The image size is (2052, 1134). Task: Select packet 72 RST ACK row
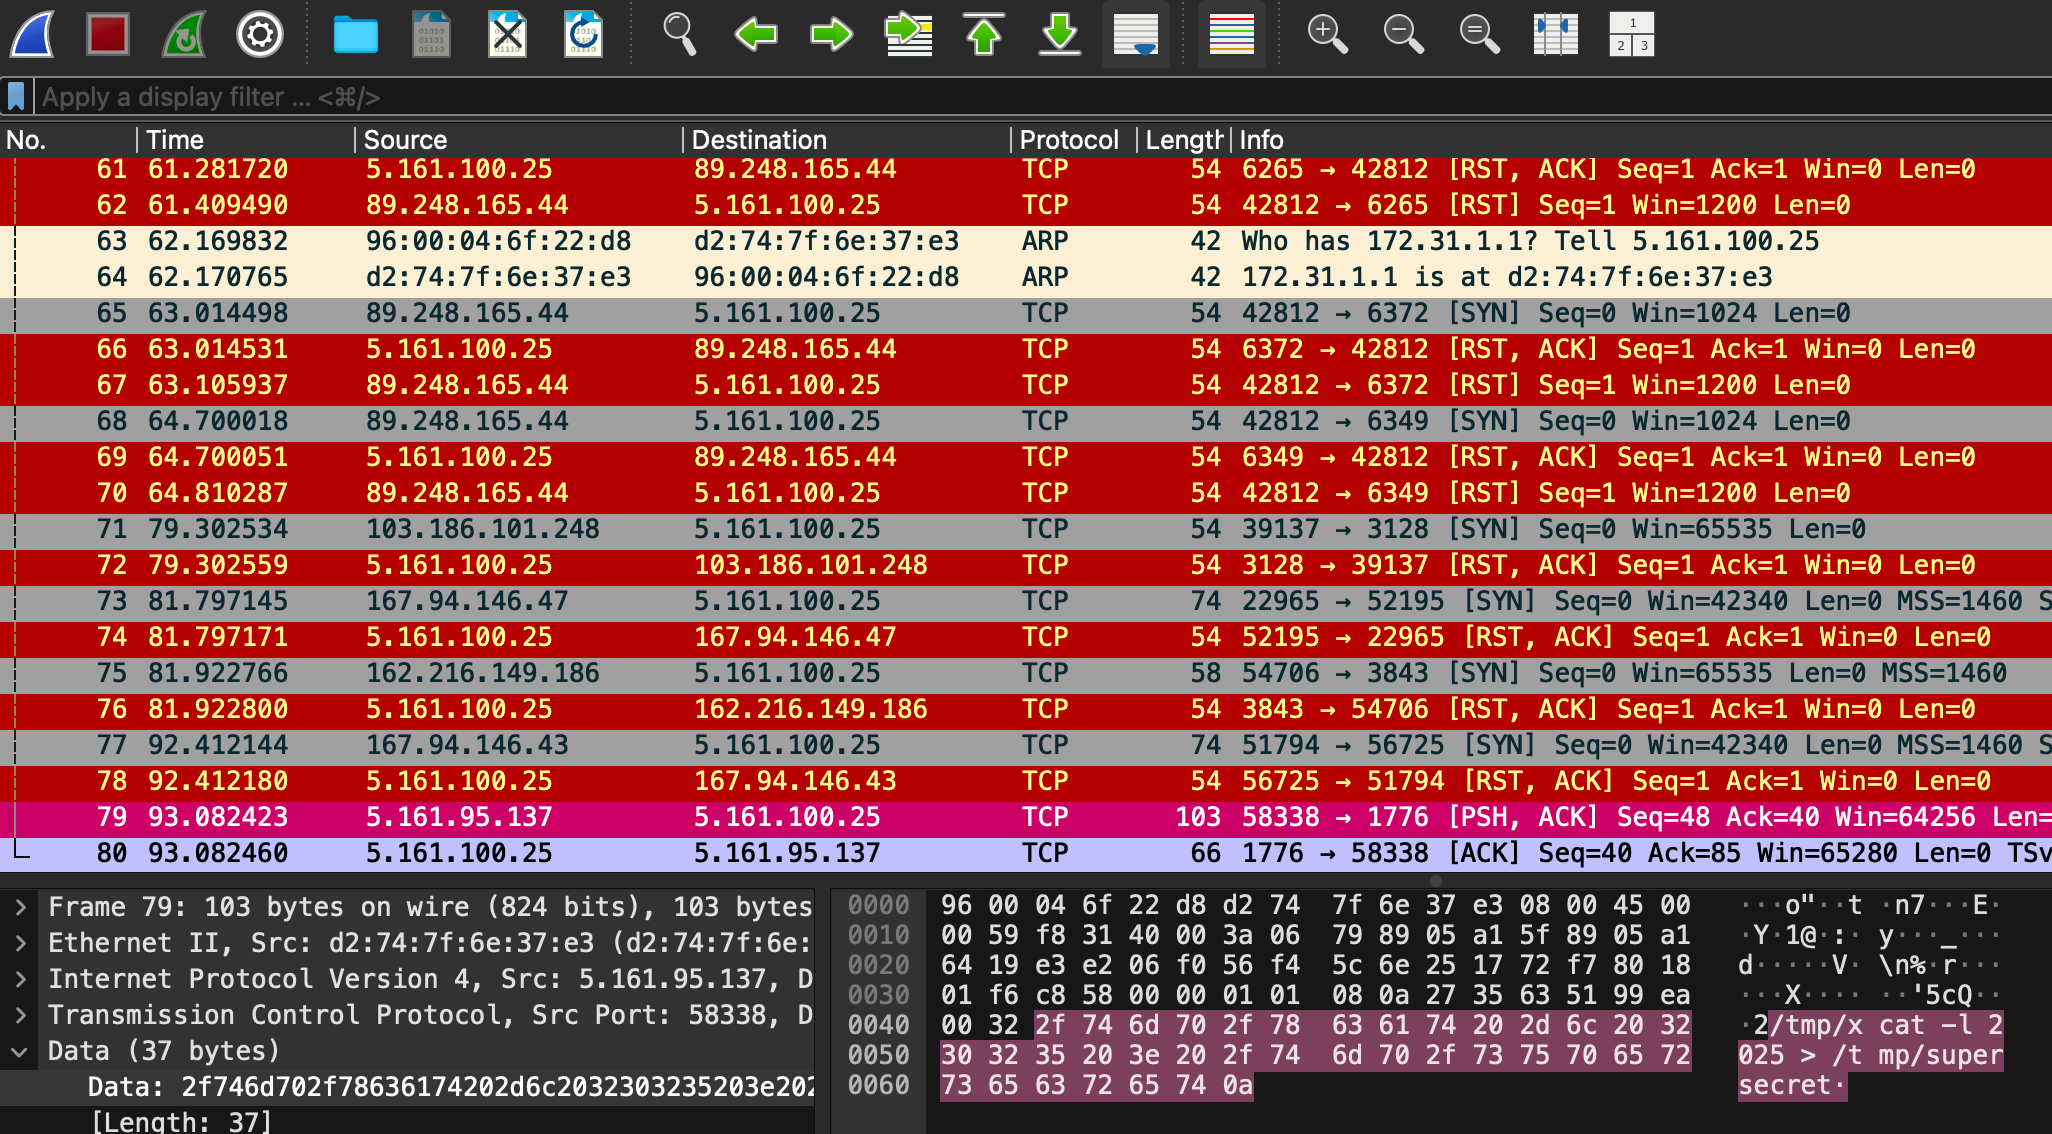[x=1026, y=565]
